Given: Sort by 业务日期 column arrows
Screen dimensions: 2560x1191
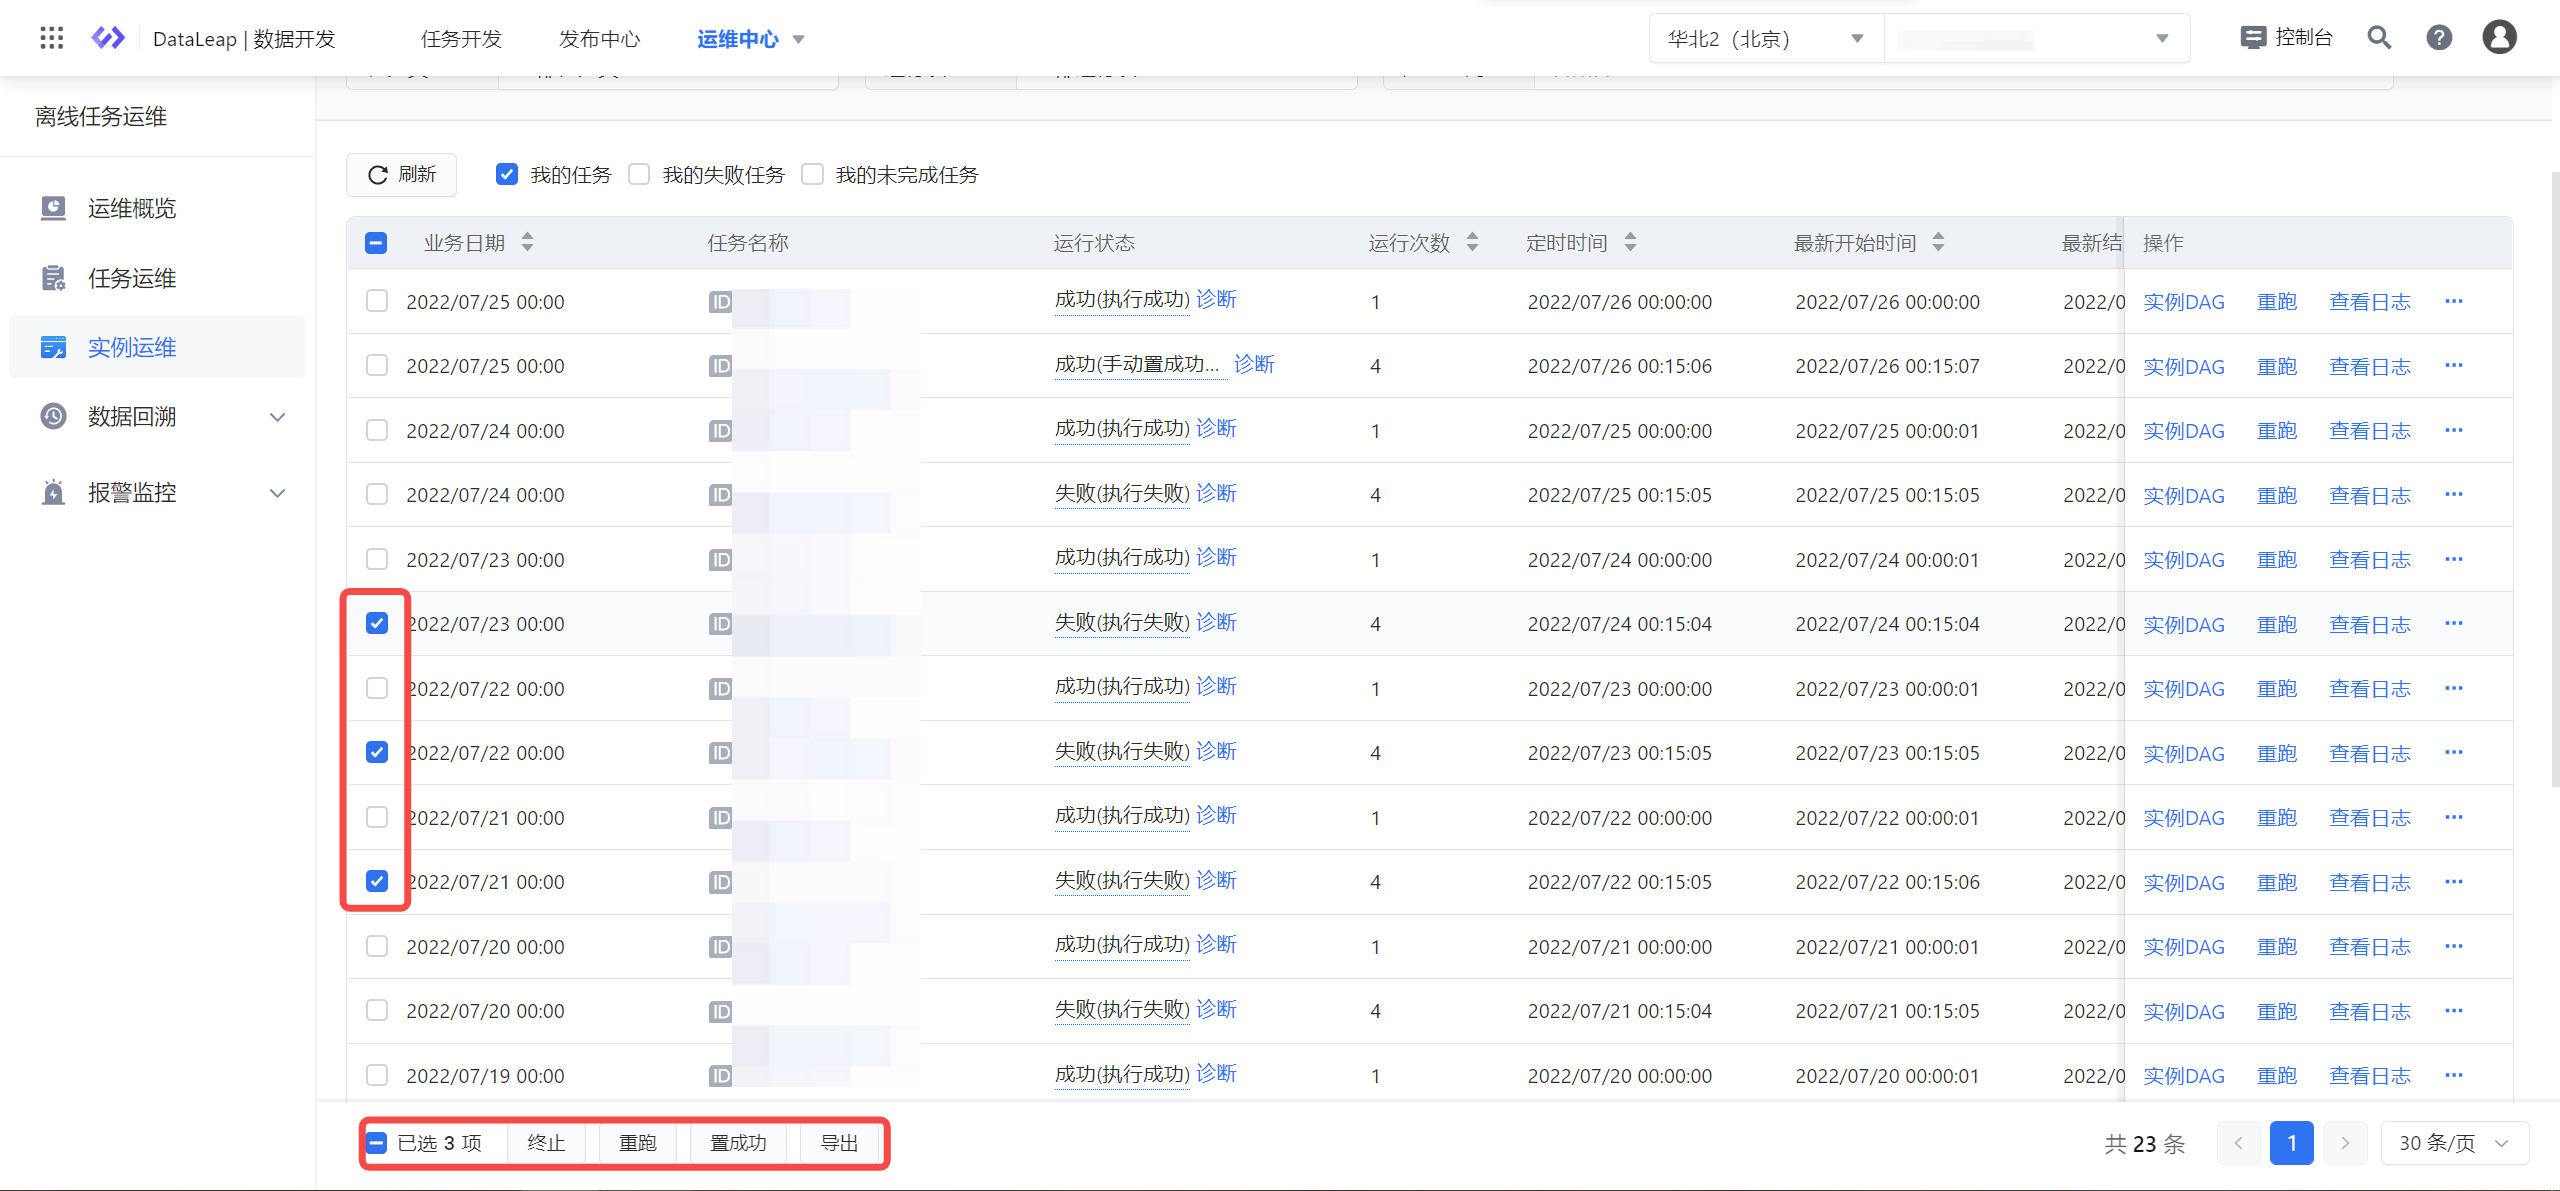Looking at the screenshot, I should (x=527, y=242).
